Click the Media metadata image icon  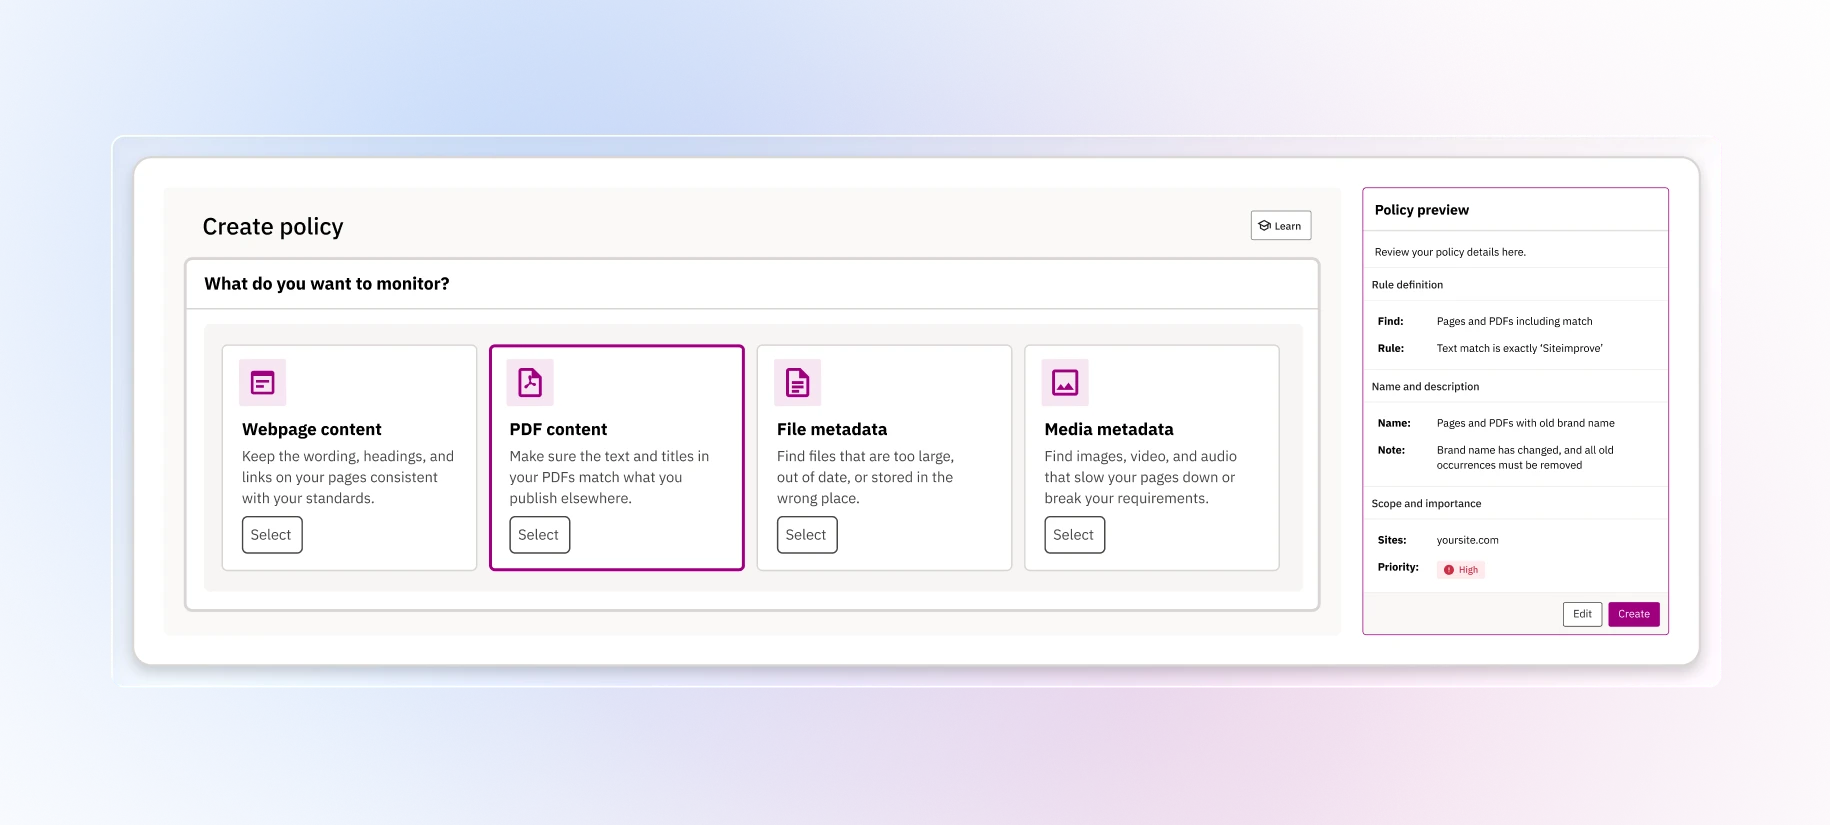[1065, 382]
